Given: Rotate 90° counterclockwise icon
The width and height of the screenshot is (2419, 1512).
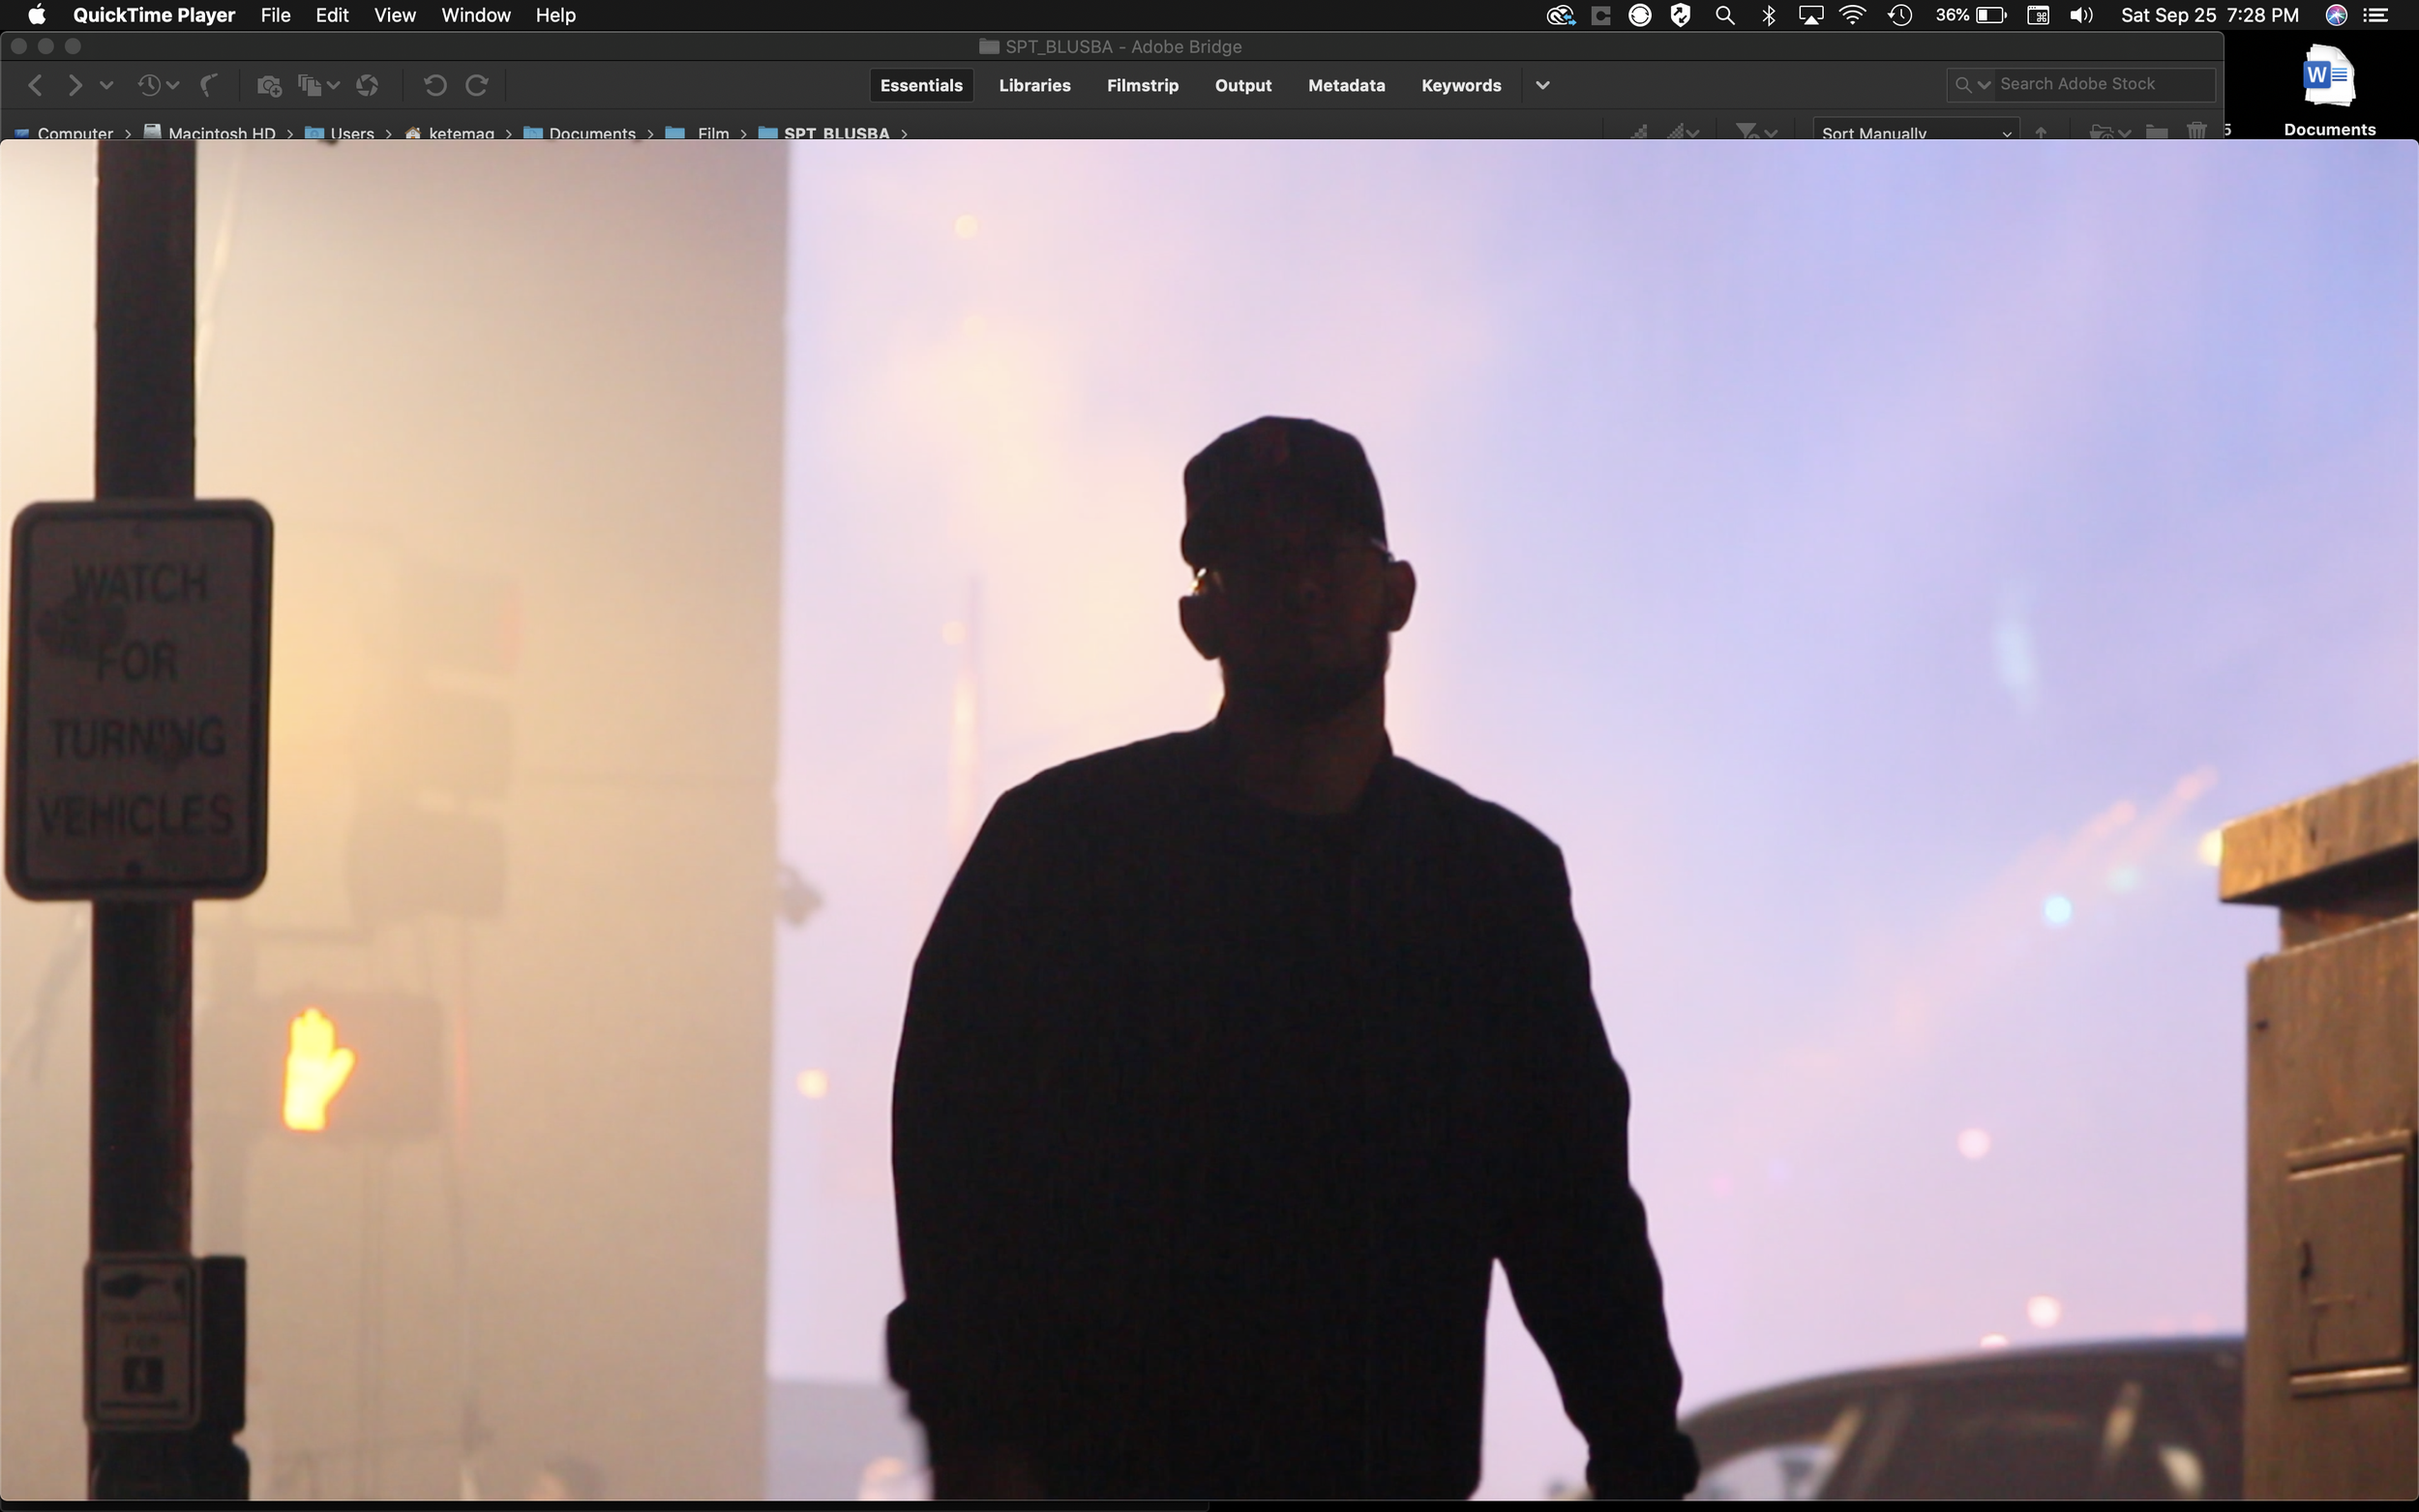Looking at the screenshot, I should pos(434,85).
